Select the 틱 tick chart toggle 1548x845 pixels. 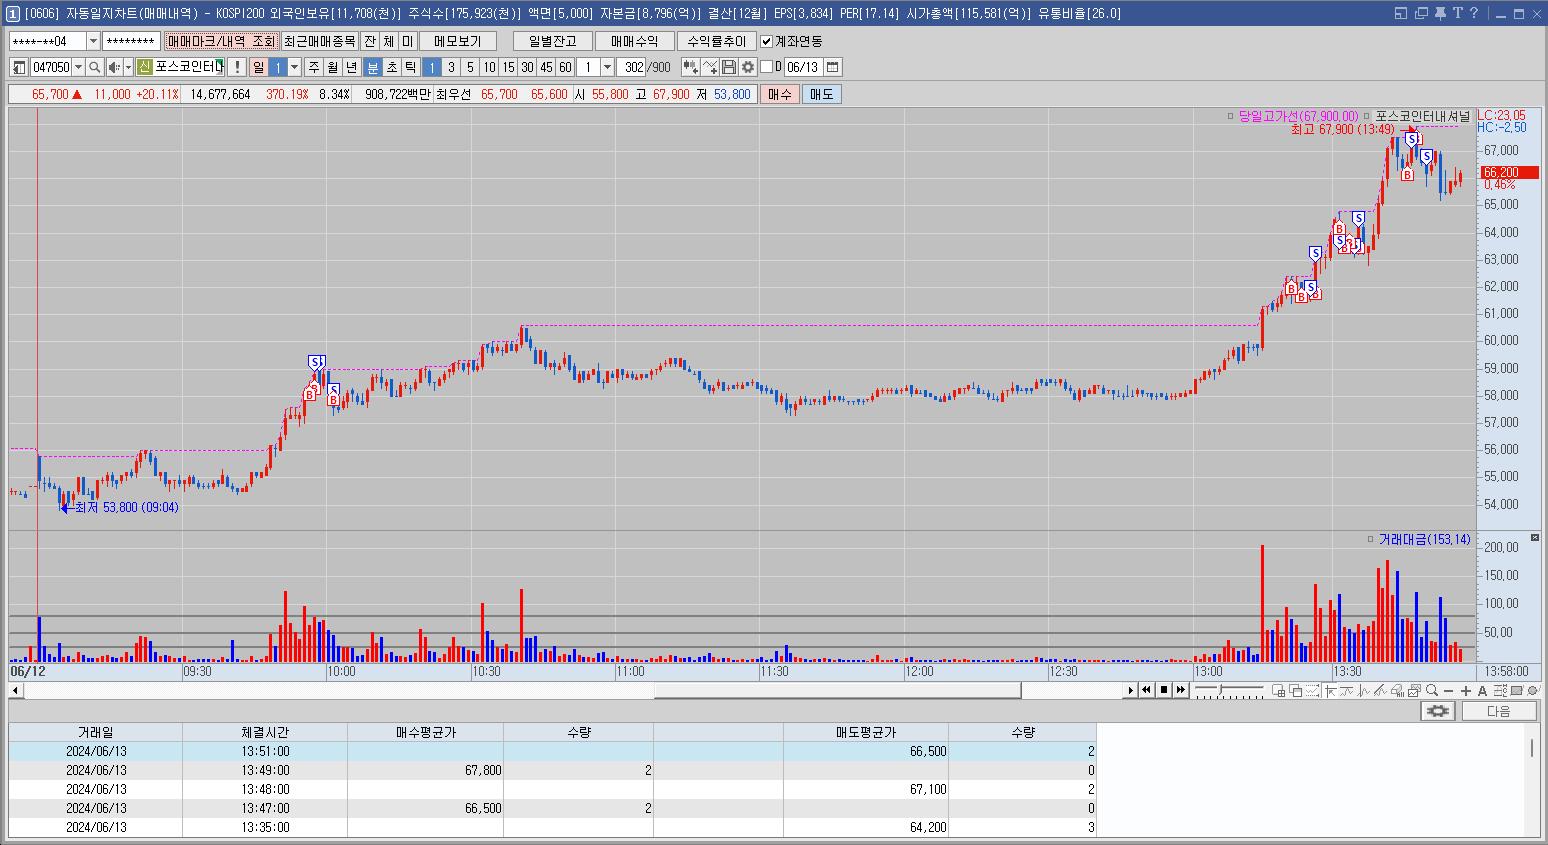click(x=410, y=67)
